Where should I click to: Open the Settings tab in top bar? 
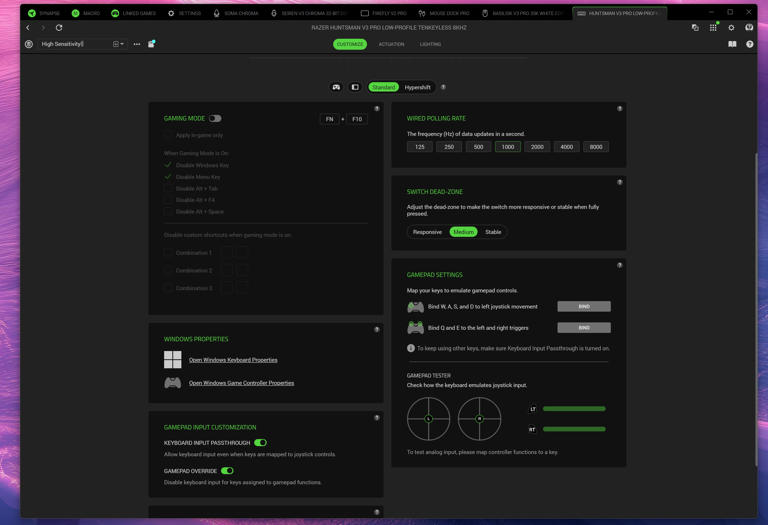(185, 13)
